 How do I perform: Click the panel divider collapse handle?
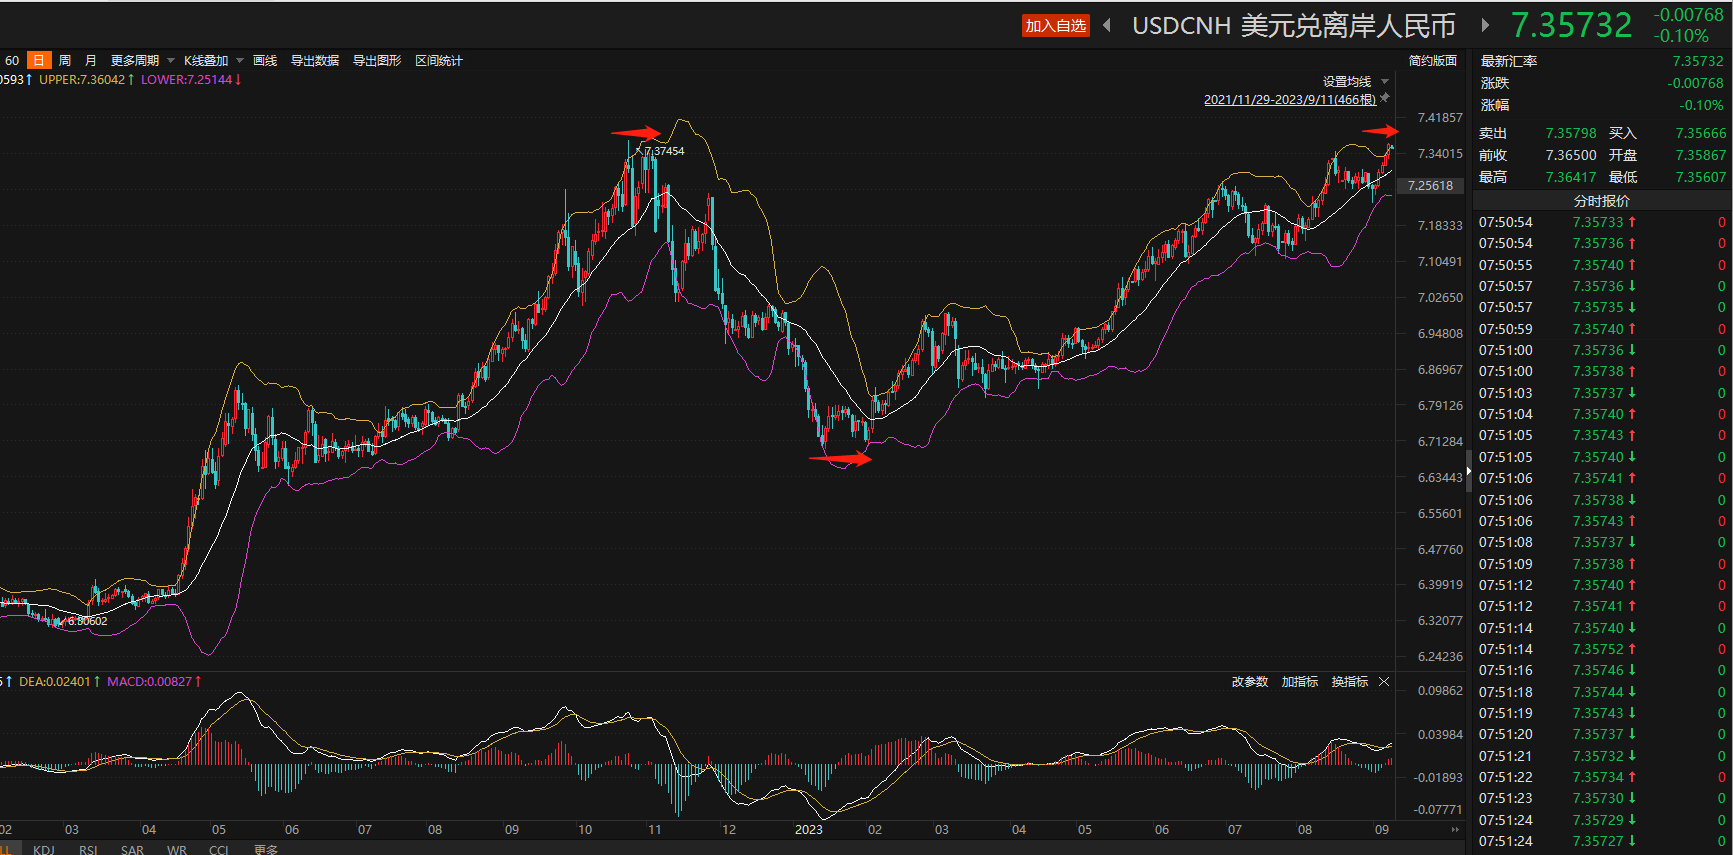point(1468,465)
